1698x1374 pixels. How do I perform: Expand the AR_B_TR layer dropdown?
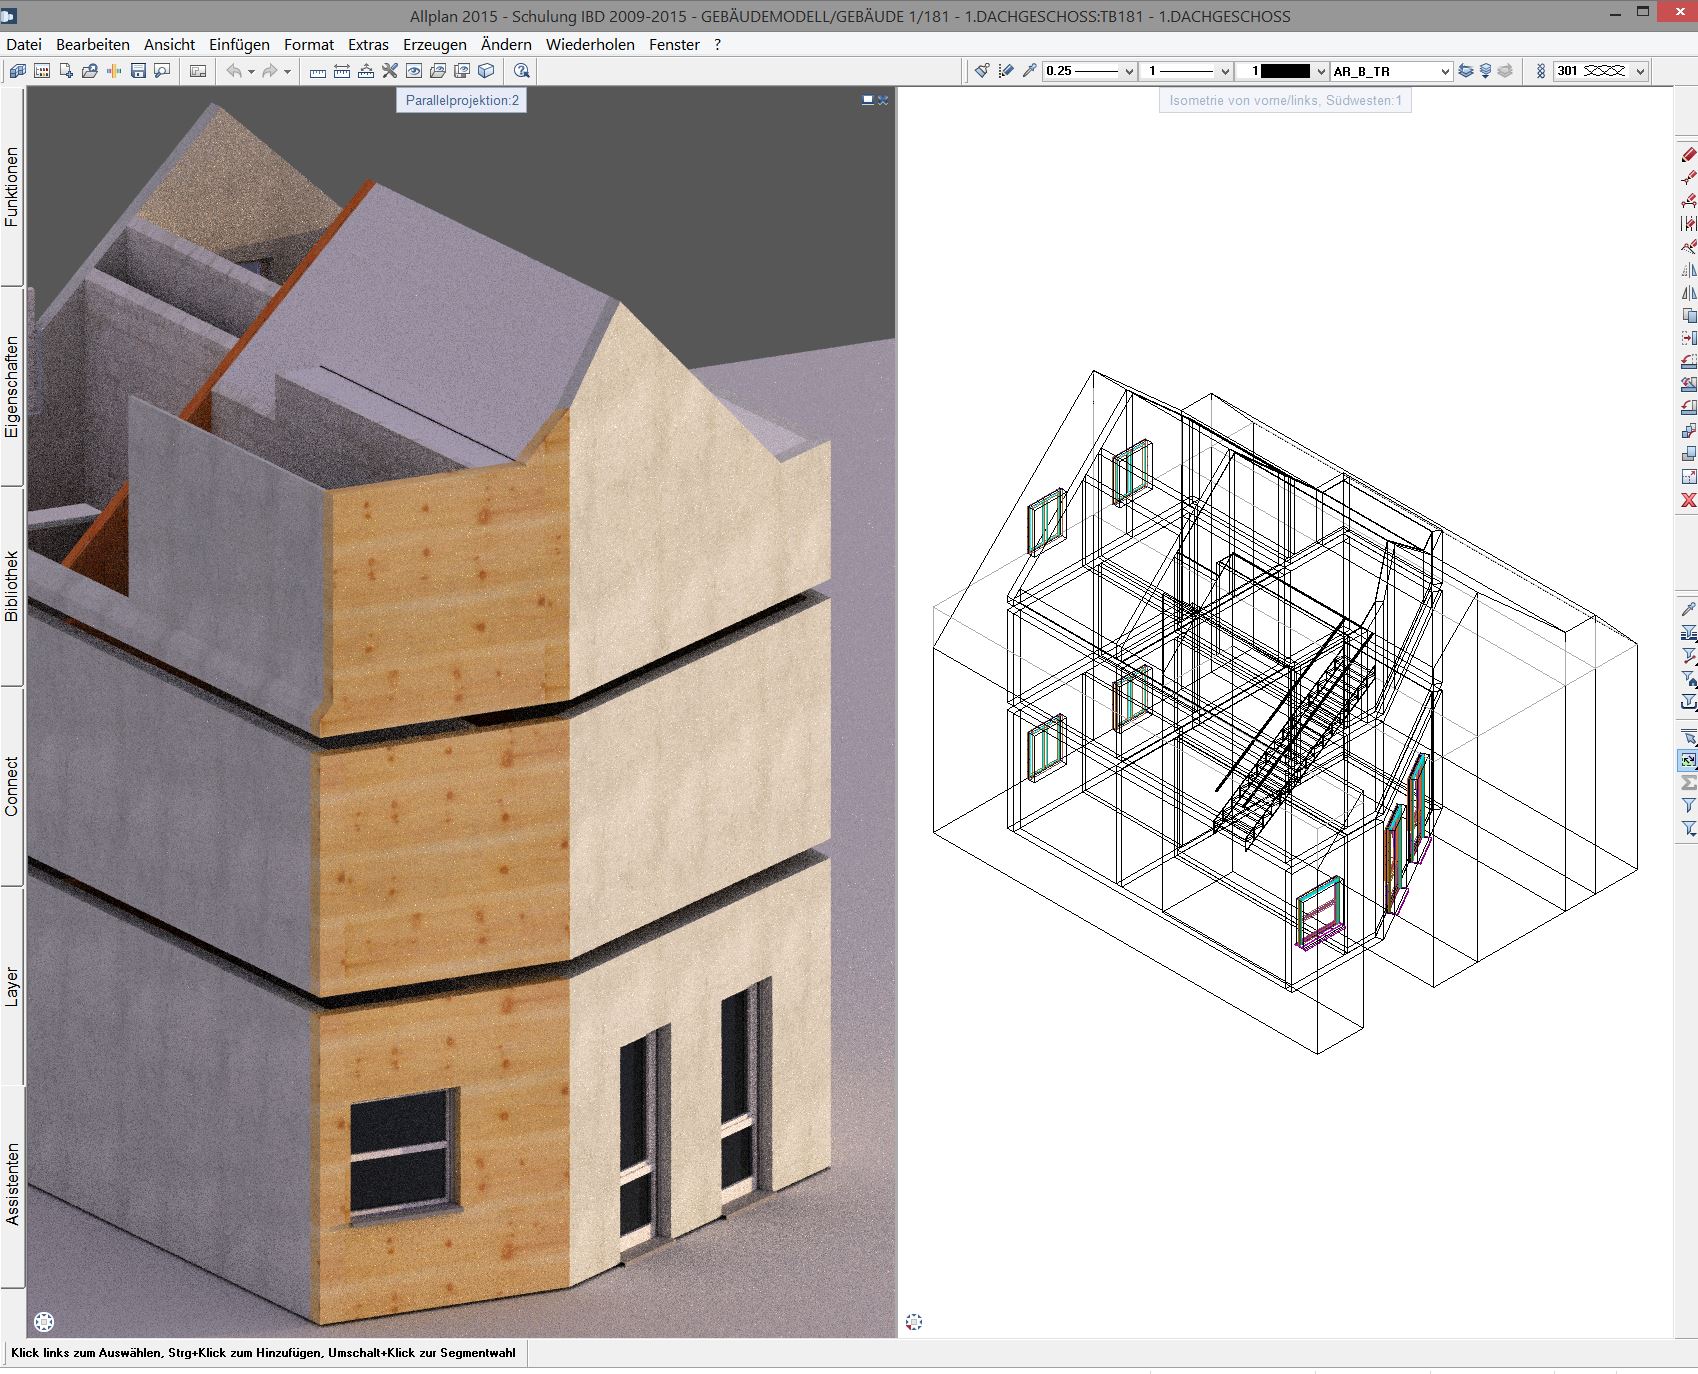pos(1444,71)
